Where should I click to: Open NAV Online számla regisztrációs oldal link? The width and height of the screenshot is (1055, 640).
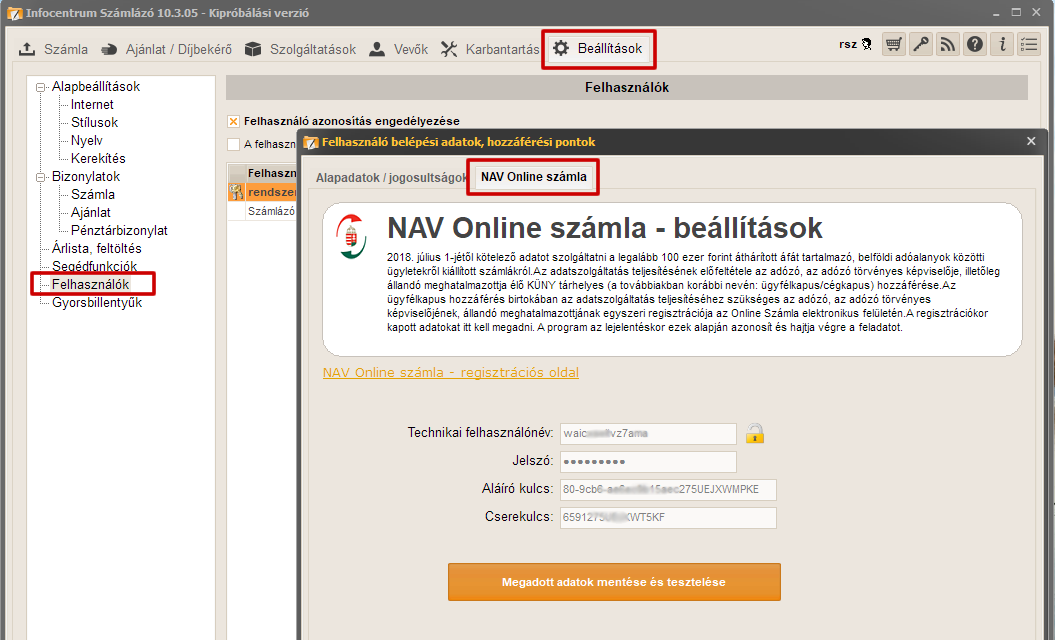tap(451, 373)
